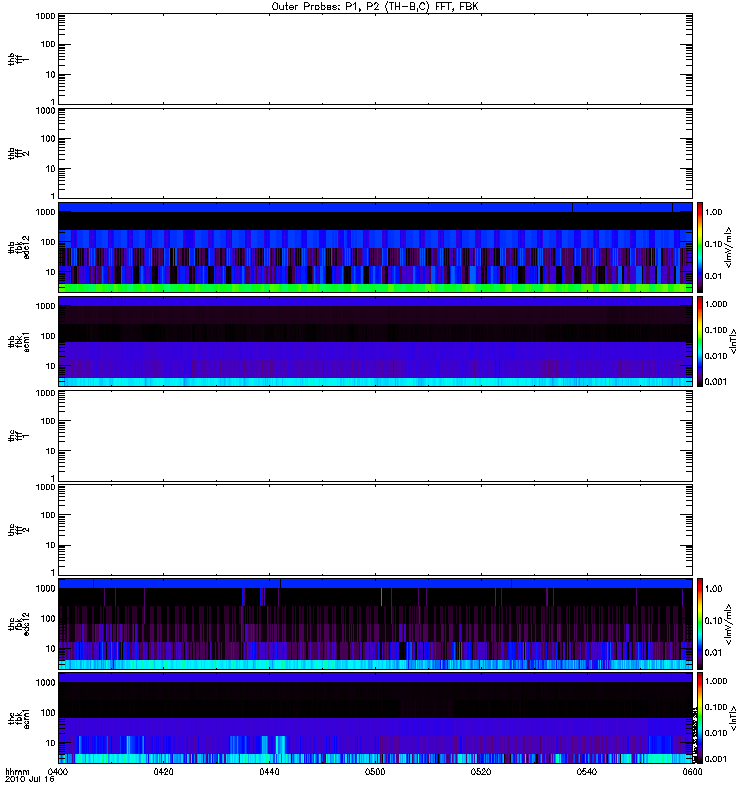This screenshot has width=750, height=800.
Task: Click the '0400' time axis label
Action: point(58,771)
